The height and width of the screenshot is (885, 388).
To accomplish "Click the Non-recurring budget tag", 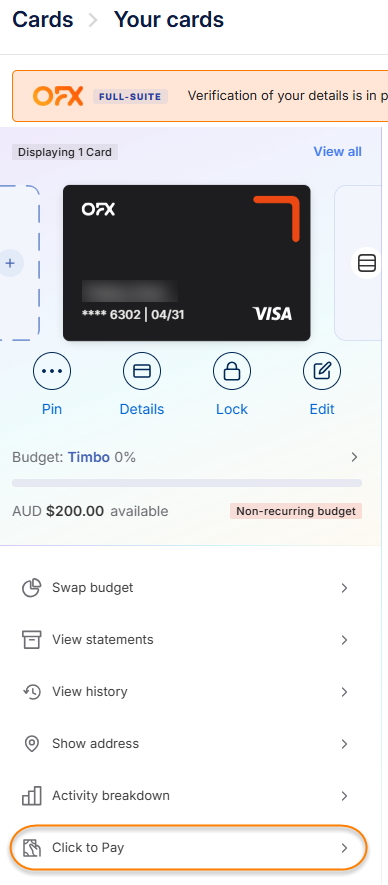I will (x=296, y=511).
